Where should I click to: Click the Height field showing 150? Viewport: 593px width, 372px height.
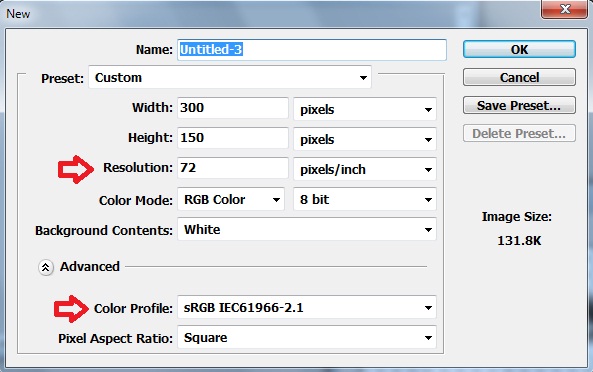click(x=233, y=138)
